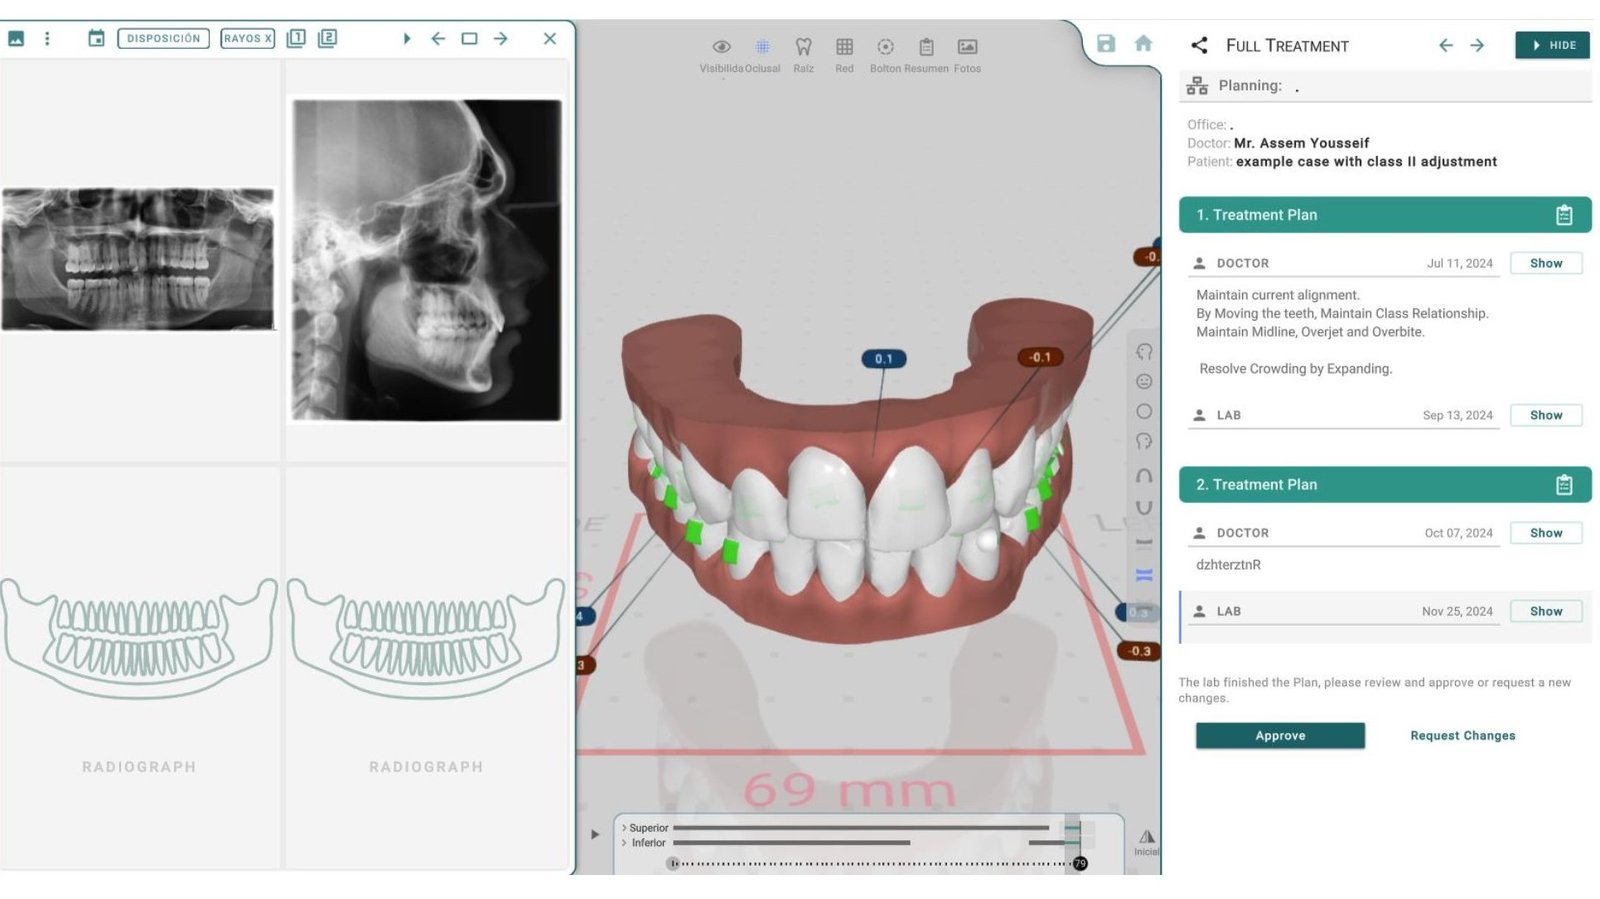The image size is (1600, 899).
Task: Open the calendar icon in photo panel
Action: click(x=96, y=38)
